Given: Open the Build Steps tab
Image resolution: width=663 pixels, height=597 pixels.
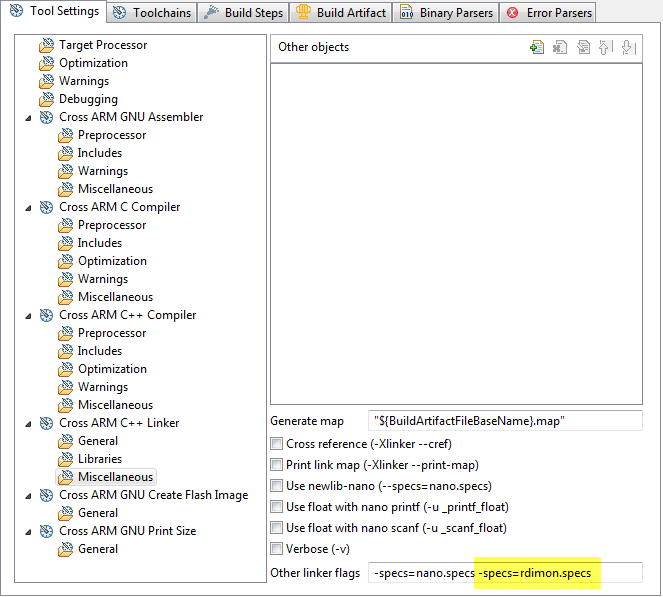Looking at the screenshot, I should point(245,12).
